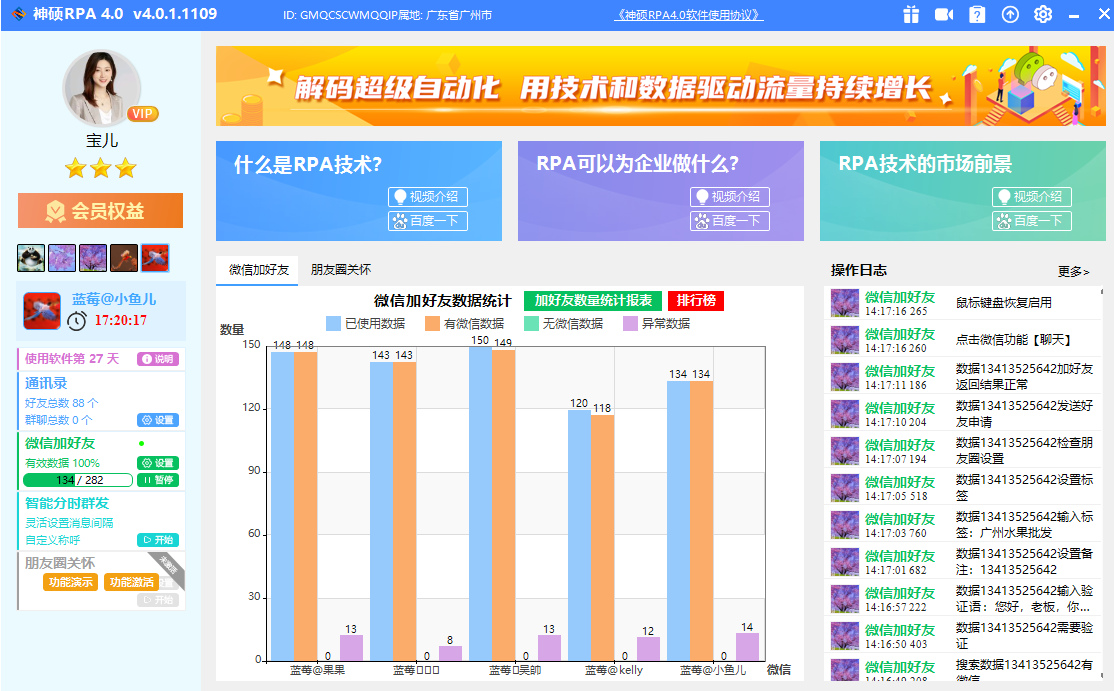
Task: Click the log avatar for 检查朋友圈设置 entry
Action: point(845,451)
